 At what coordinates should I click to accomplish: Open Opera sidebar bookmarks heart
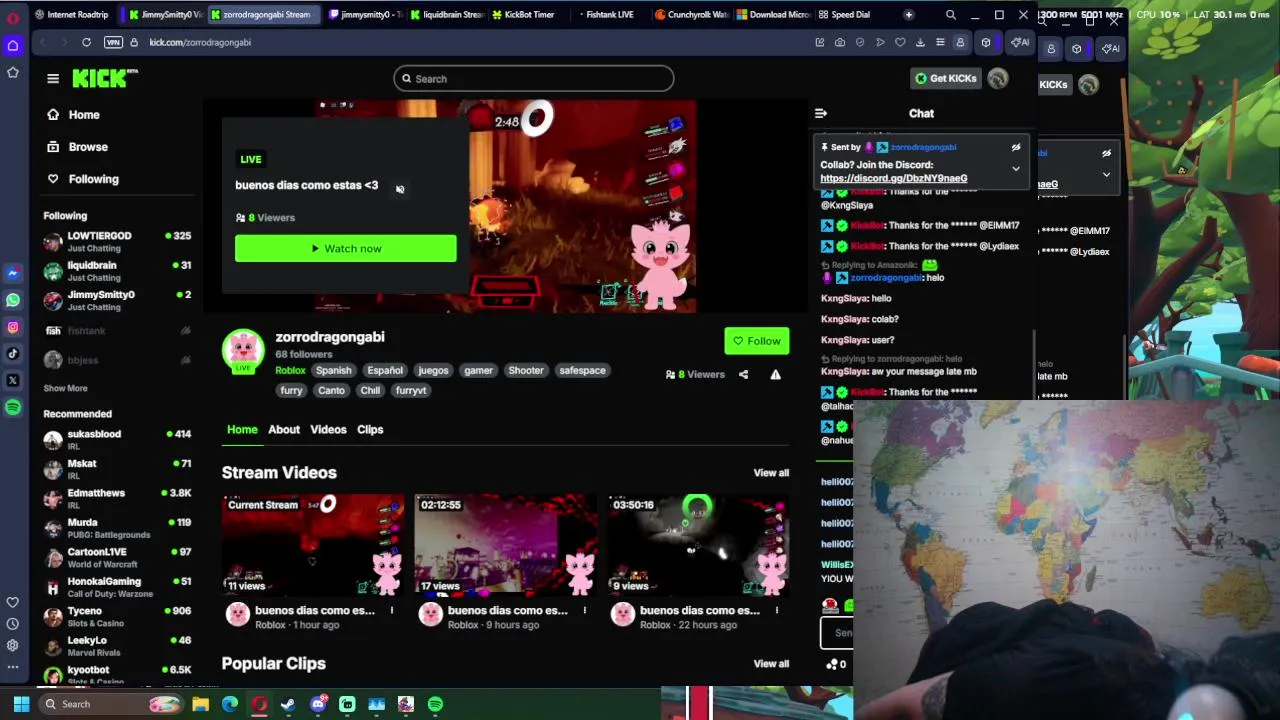[13, 602]
